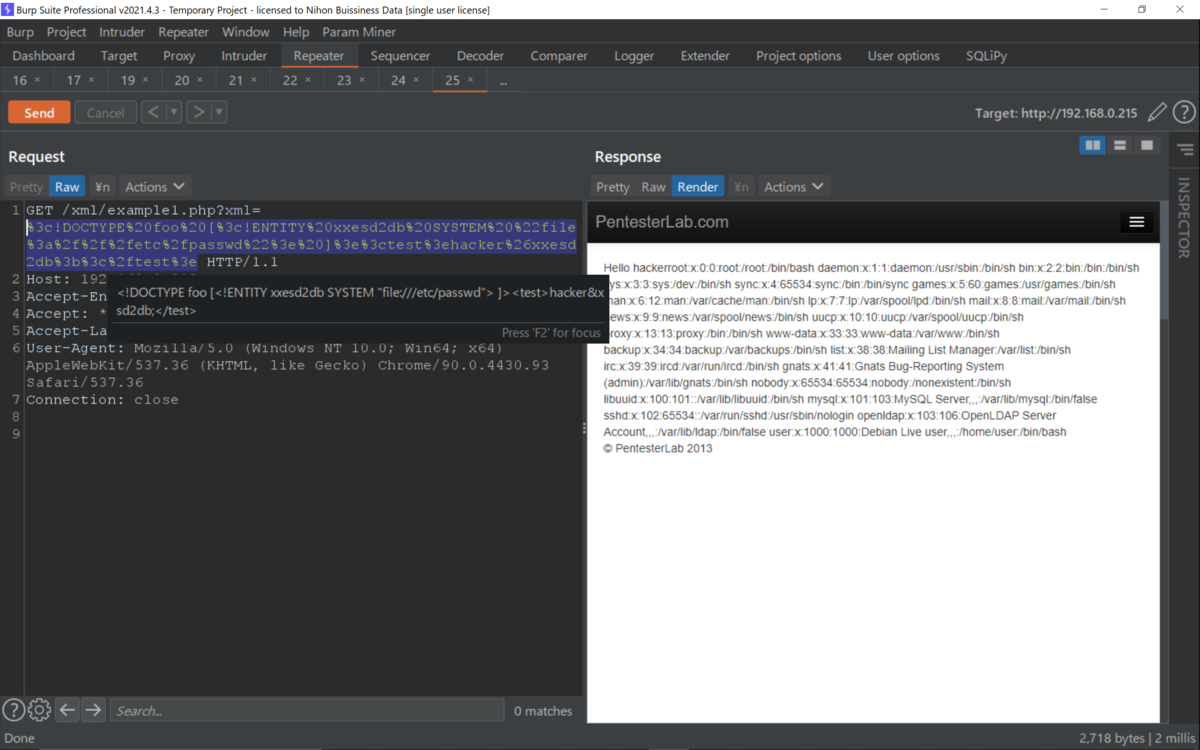1200x750 pixels.
Task: Open the previous history dropdown arrow
Action: point(174,112)
